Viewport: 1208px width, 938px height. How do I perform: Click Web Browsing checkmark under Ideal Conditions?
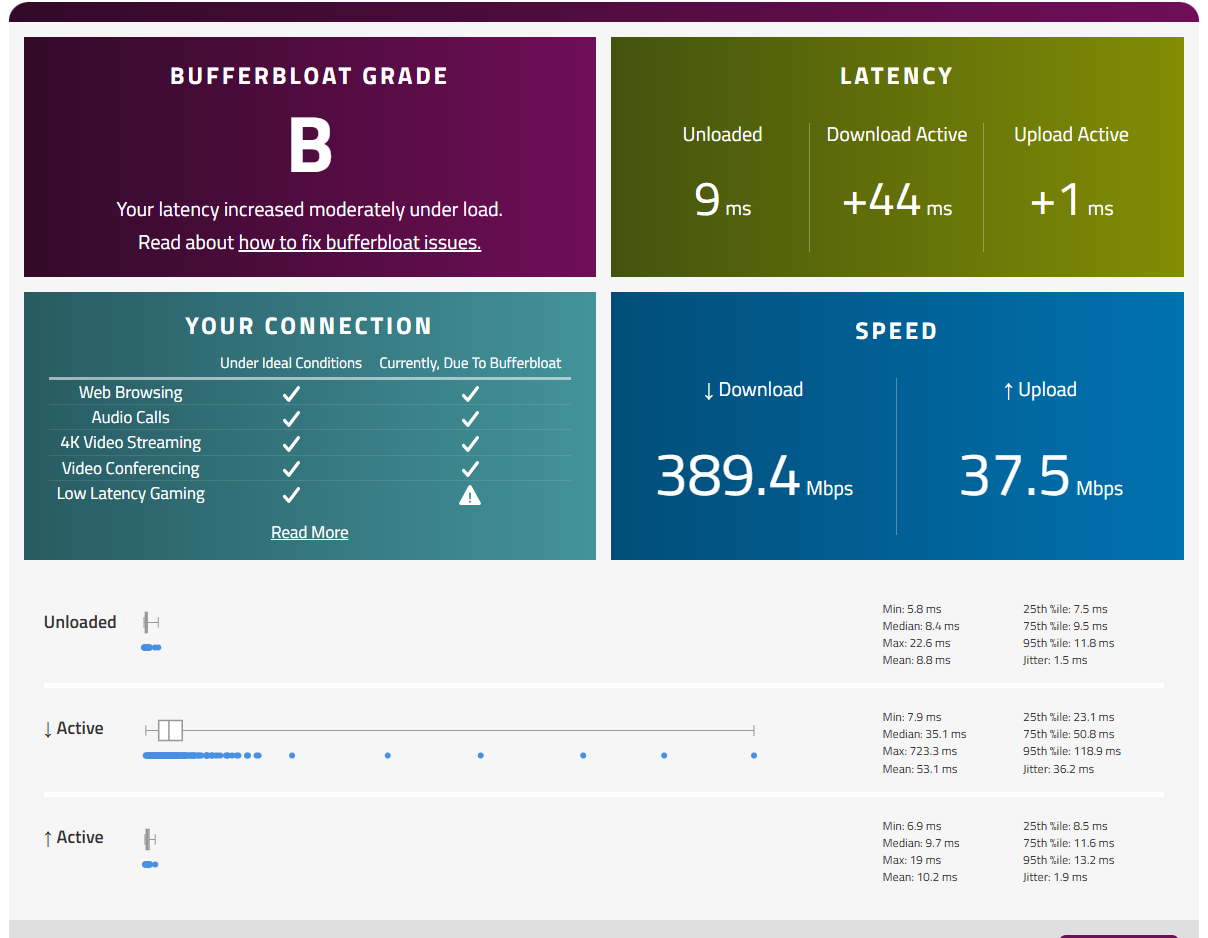click(x=291, y=393)
